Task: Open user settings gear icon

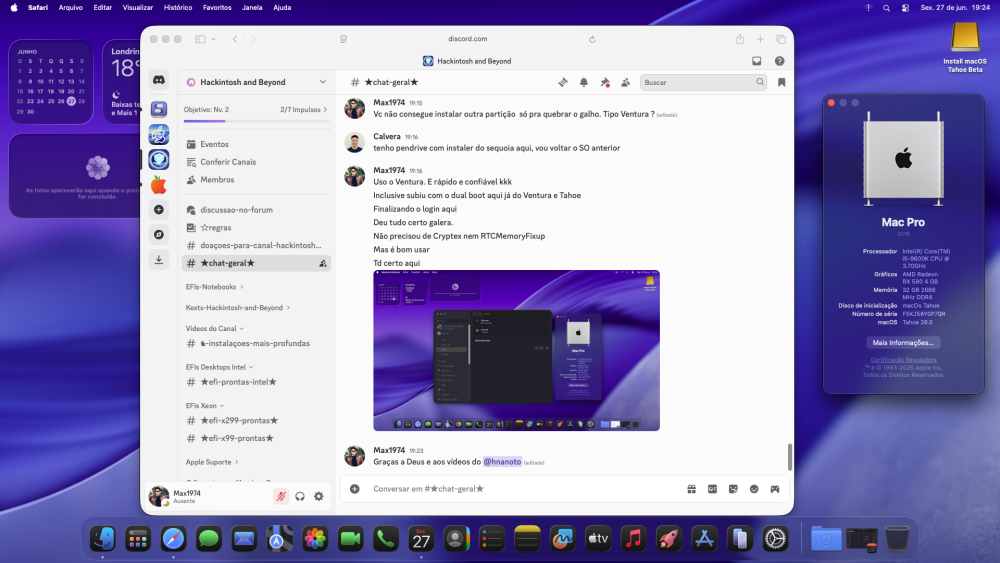Action: click(x=319, y=496)
